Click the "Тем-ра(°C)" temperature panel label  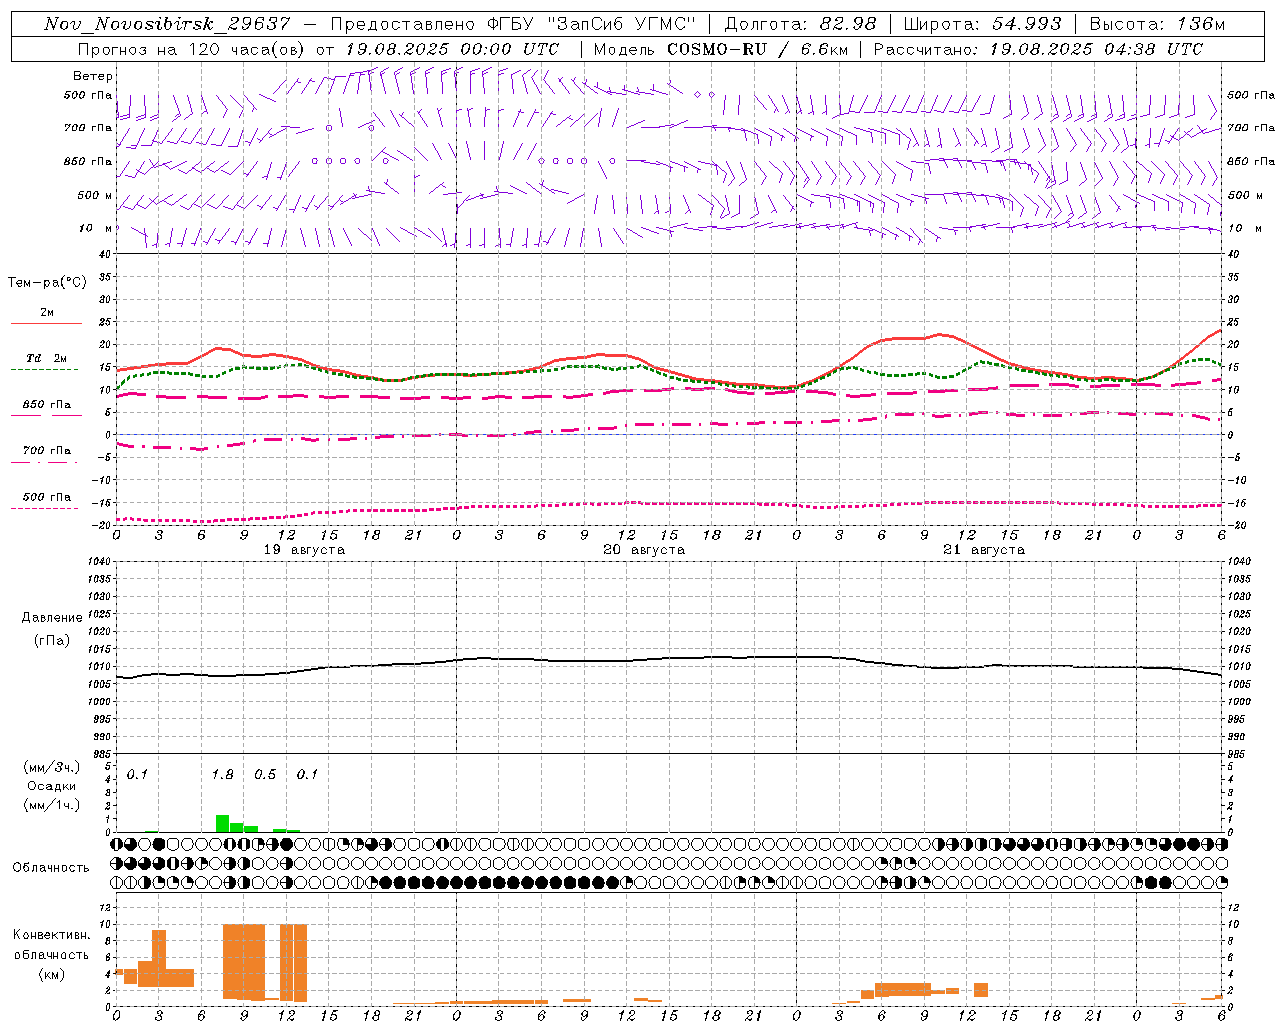pyautogui.click(x=47, y=283)
